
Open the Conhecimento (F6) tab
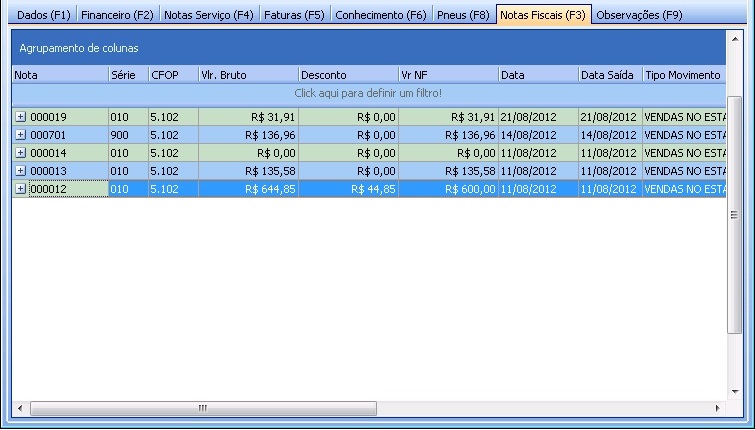pos(380,15)
